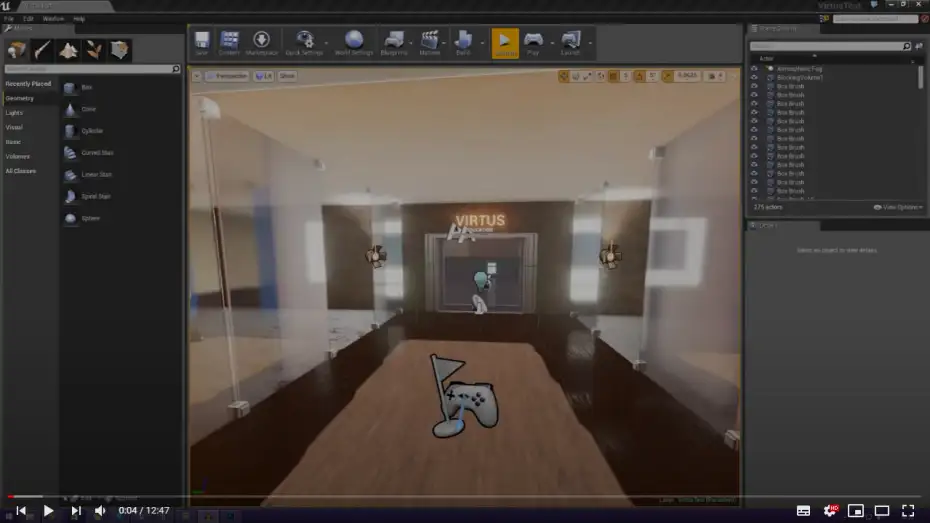Click the Save toolbar icon
This screenshot has width=930, height=523.
(202, 43)
